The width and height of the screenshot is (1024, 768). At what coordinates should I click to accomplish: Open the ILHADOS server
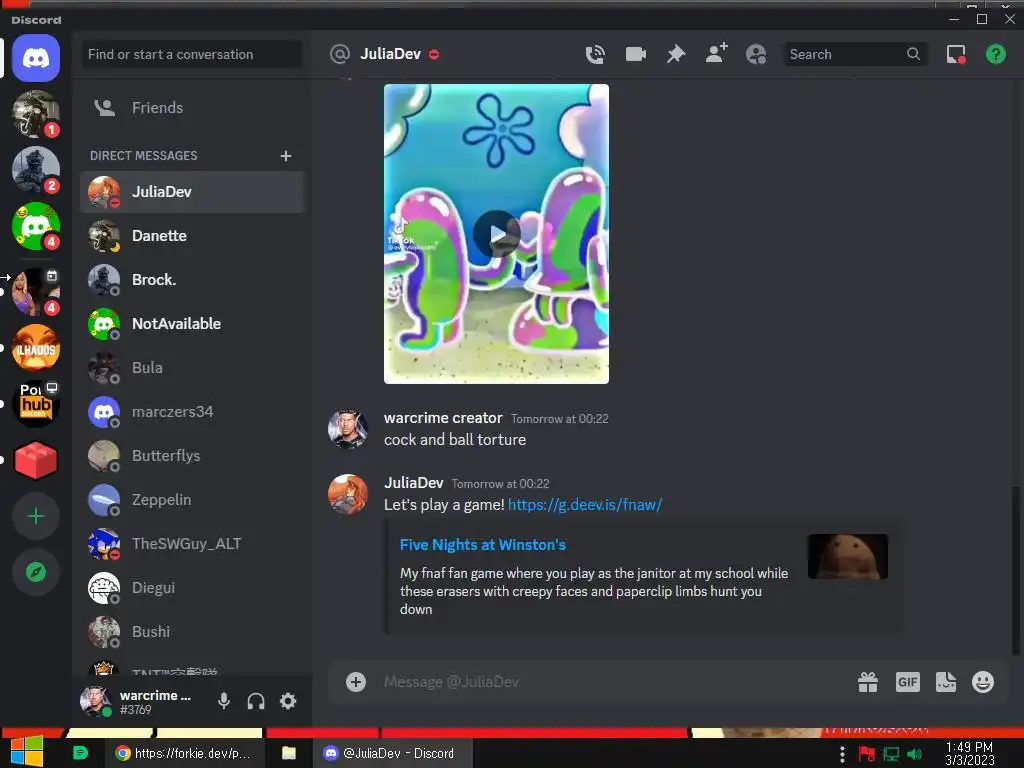point(36,347)
